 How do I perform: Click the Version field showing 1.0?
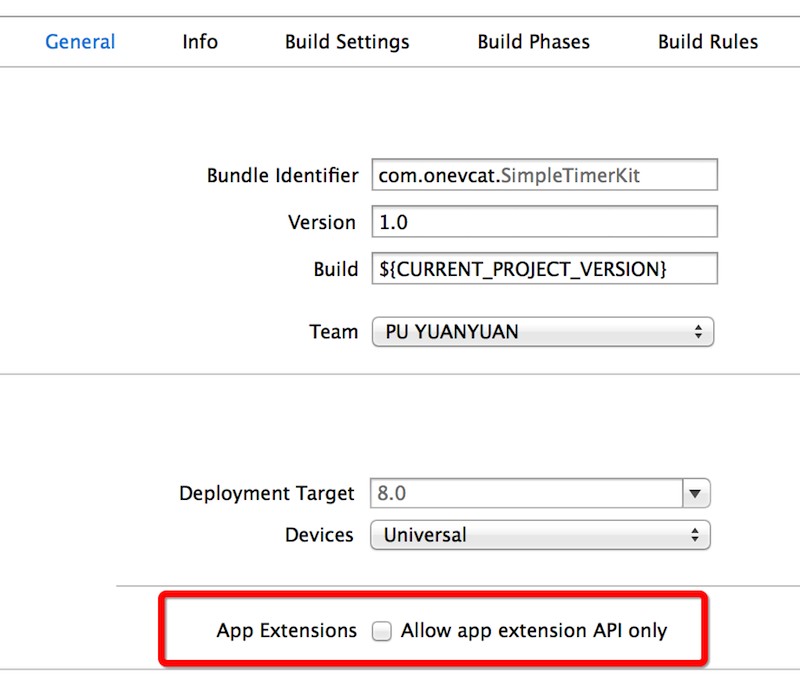[545, 221]
